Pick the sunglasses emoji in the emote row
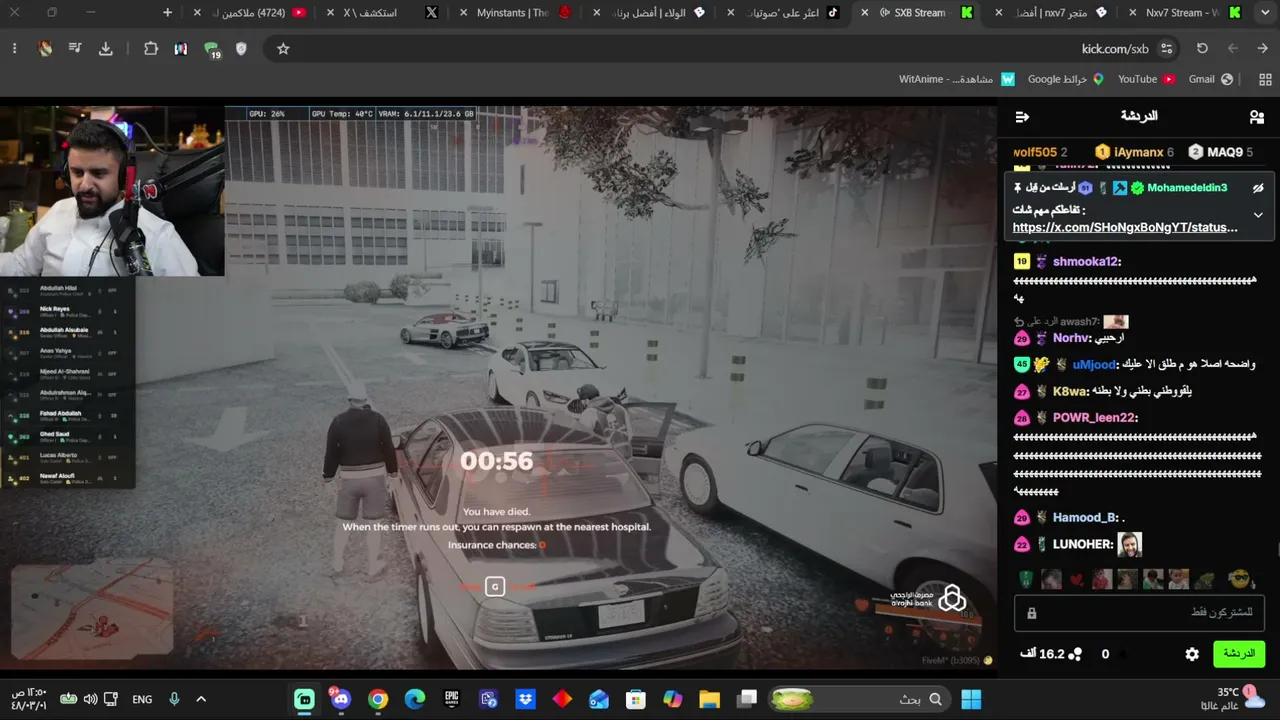 tap(1240, 579)
